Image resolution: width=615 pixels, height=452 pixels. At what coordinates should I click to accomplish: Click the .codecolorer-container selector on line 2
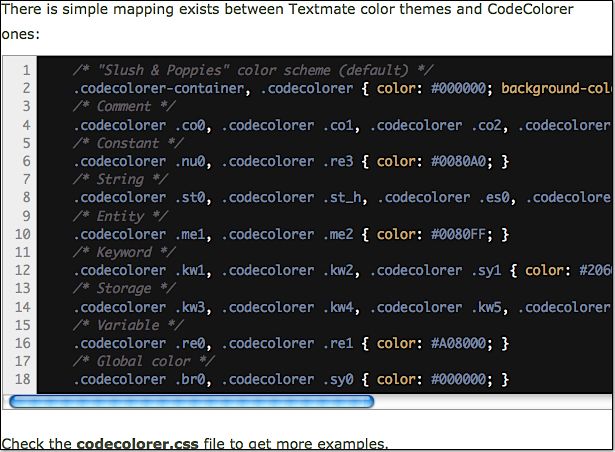coord(158,88)
